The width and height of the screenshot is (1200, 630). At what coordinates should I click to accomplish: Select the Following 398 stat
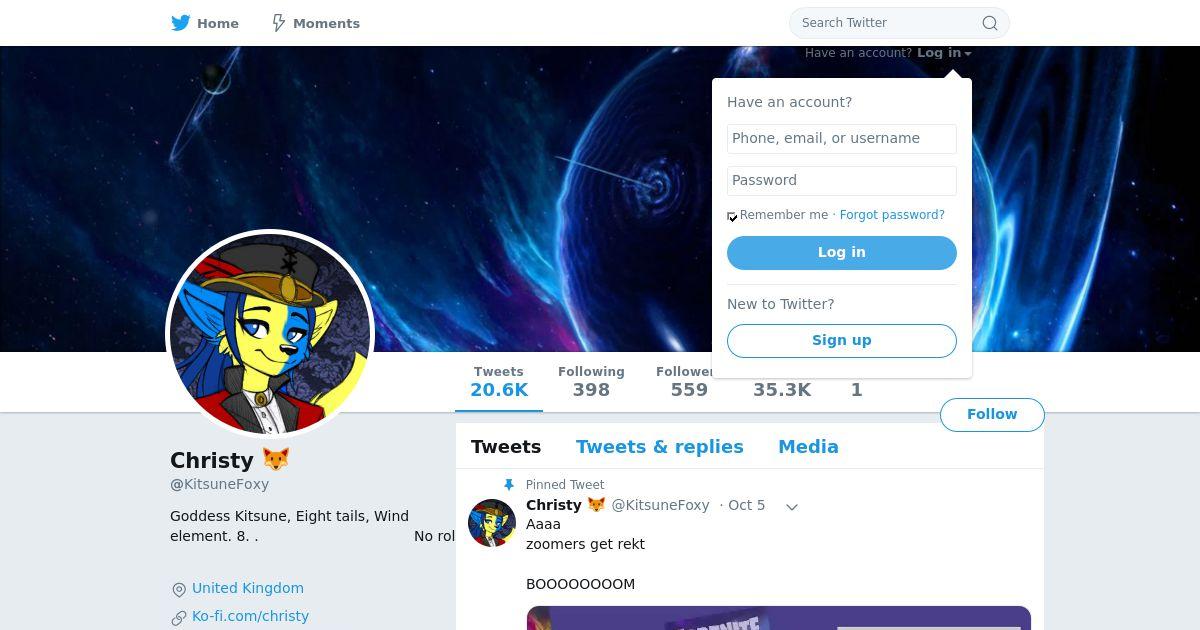591,382
